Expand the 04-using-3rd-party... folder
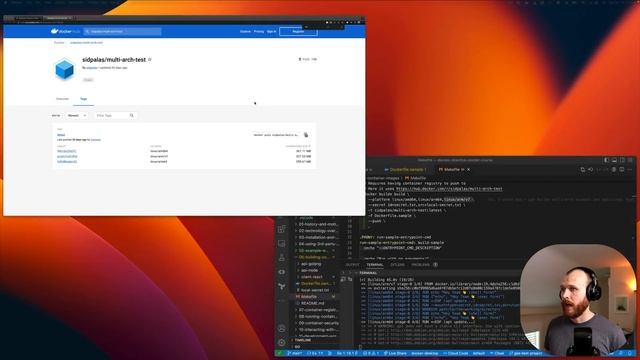The height and width of the screenshot is (360, 640). (317, 244)
